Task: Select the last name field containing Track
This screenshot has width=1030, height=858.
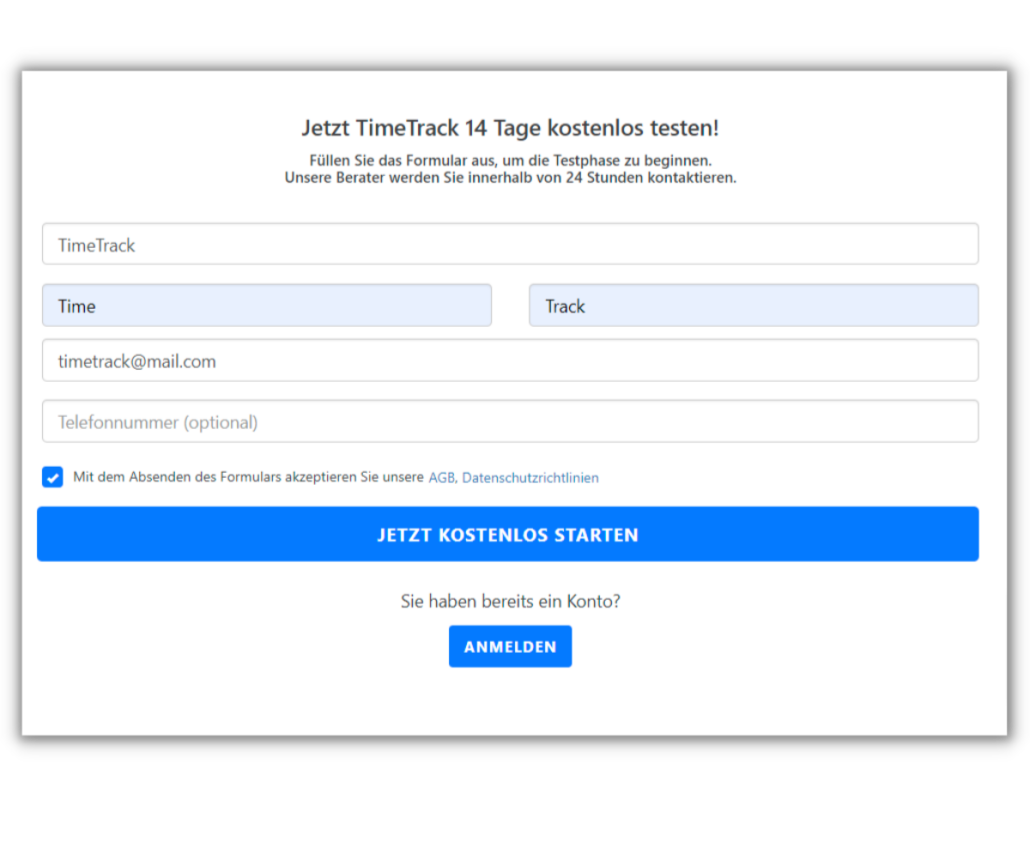Action: tap(753, 306)
